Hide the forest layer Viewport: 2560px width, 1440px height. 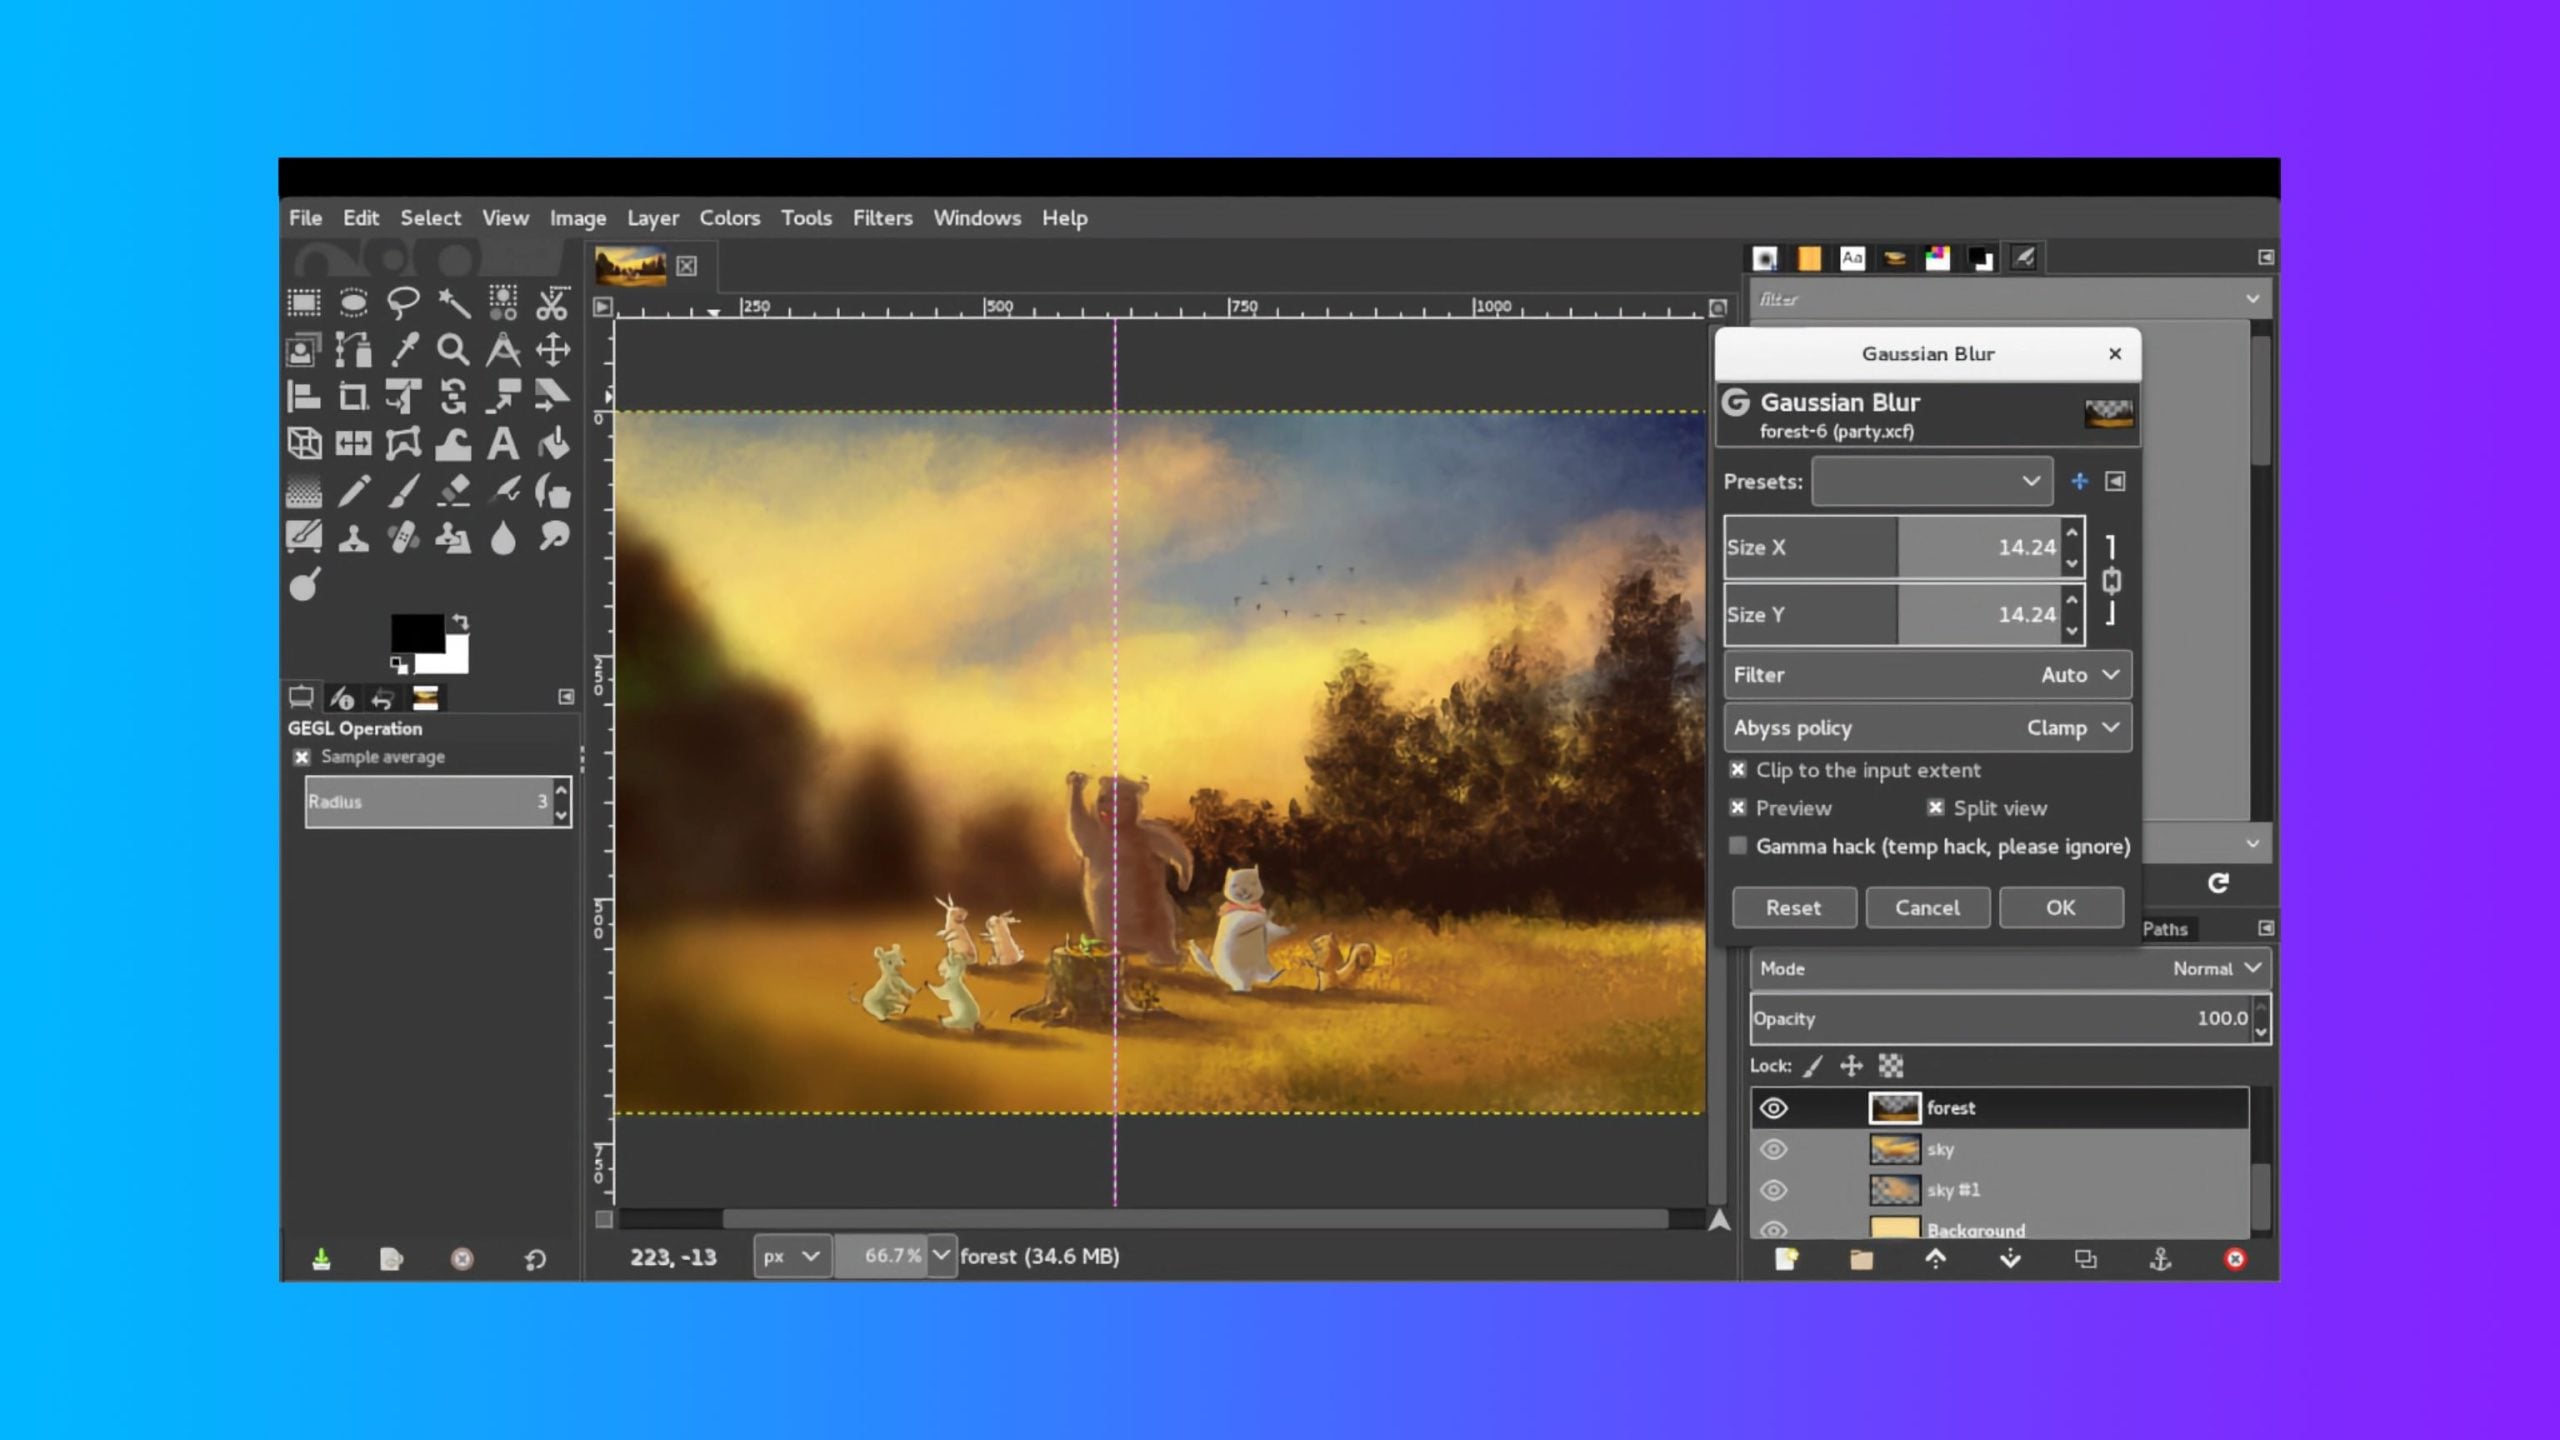(1773, 1108)
